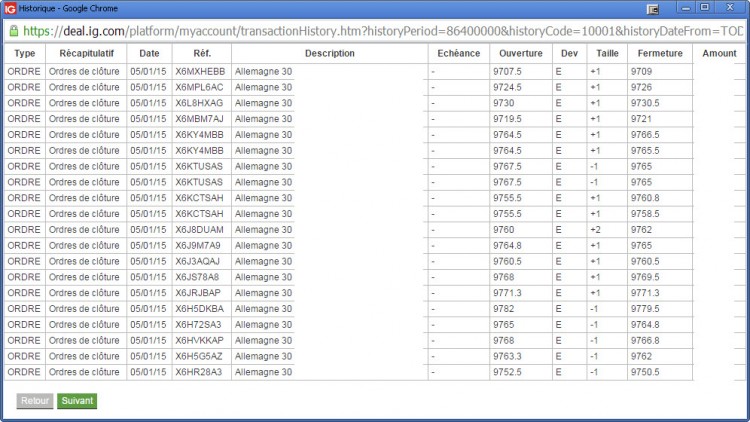
Task: Select reference X6HVKKAP
Action: (x=199, y=340)
